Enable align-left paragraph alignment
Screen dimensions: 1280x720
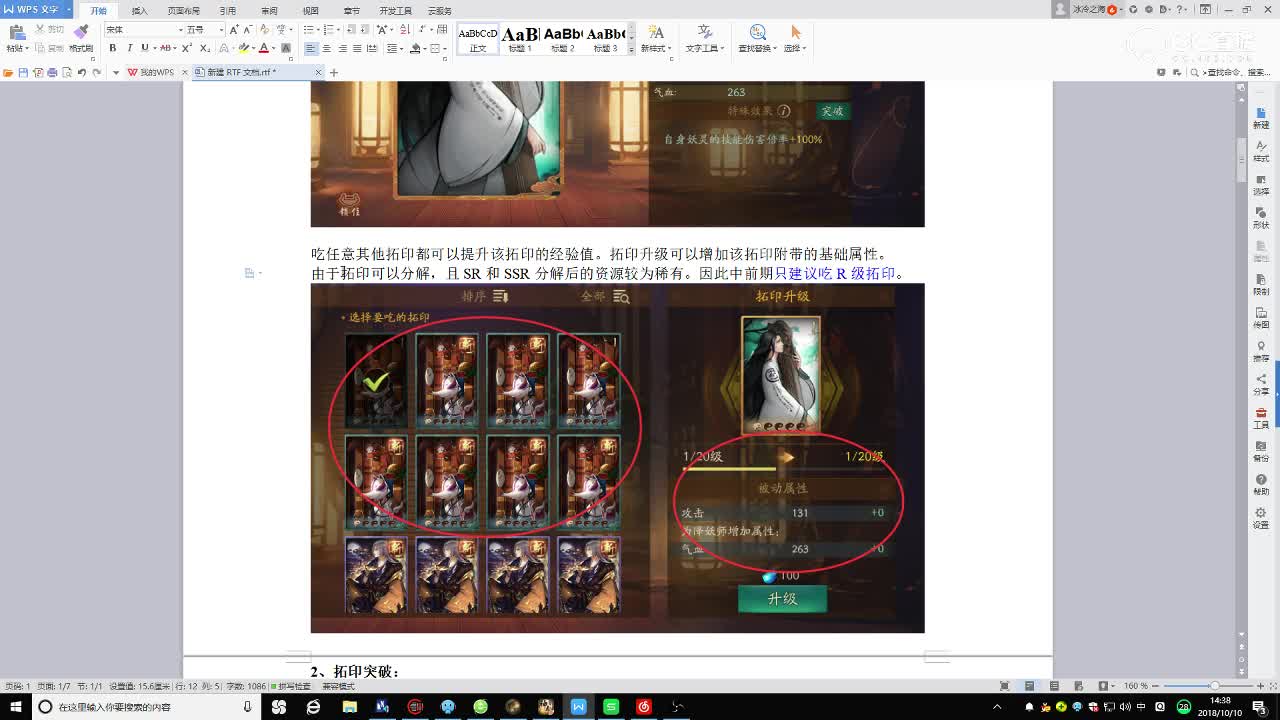coord(310,48)
